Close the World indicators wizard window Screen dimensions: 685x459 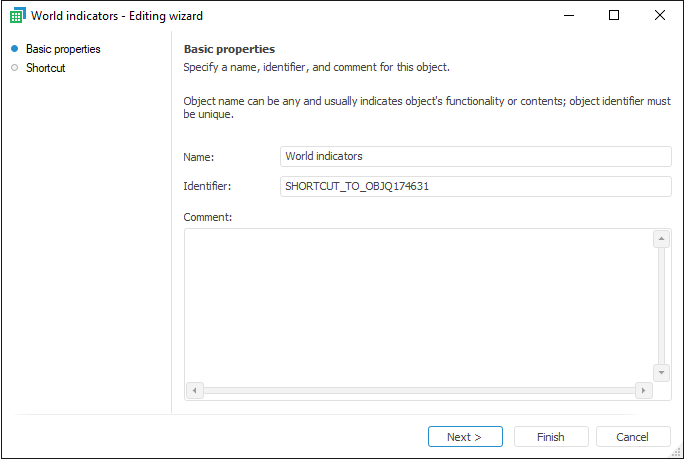click(660, 16)
